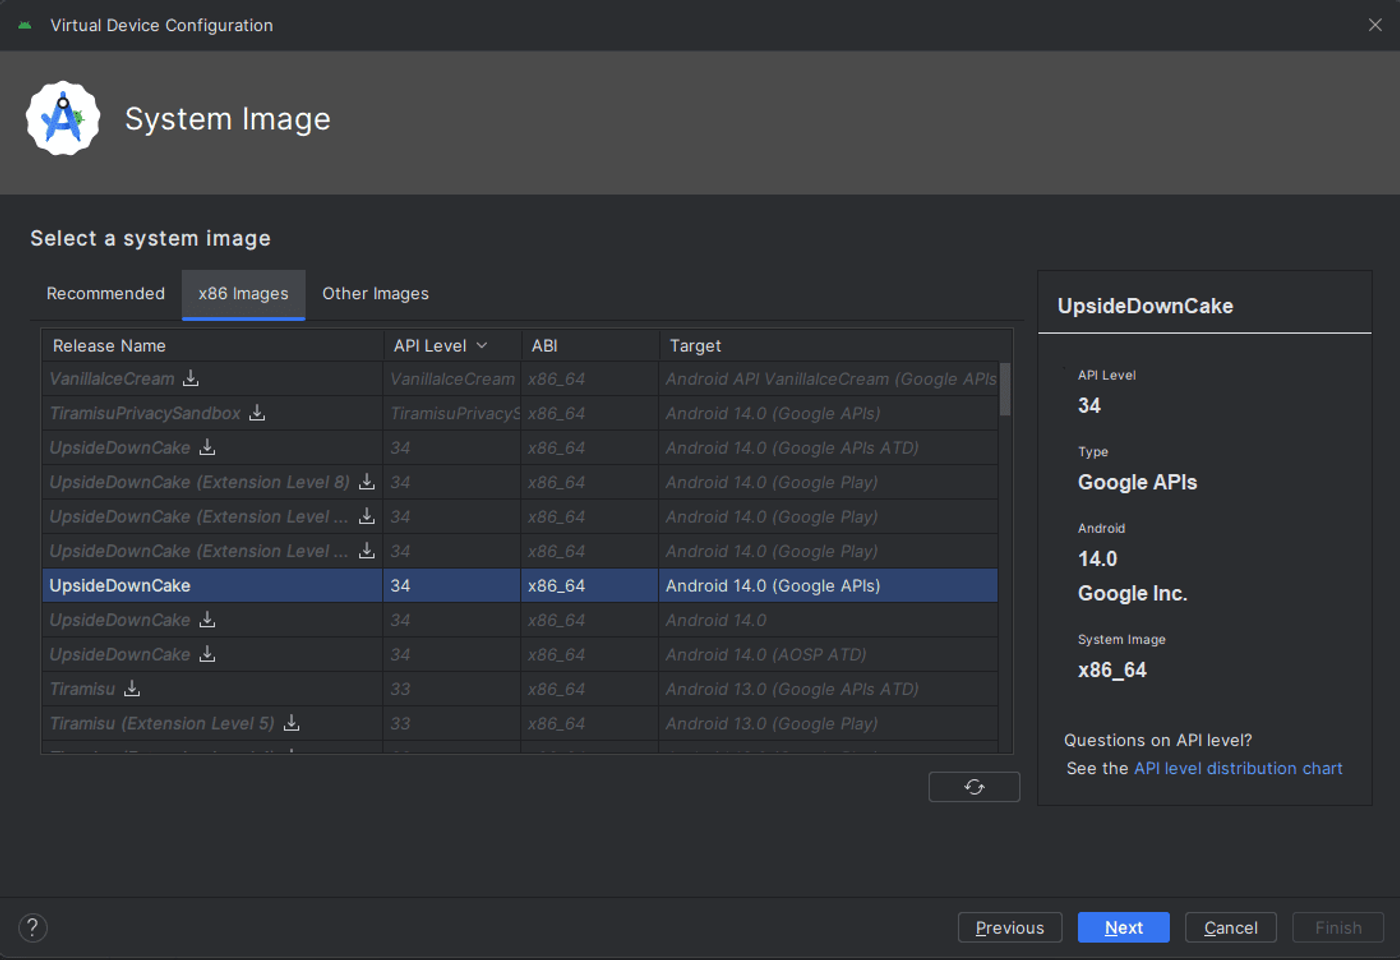Cancel the device configuration
Image resolution: width=1400 pixels, height=960 pixels.
(1231, 928)
